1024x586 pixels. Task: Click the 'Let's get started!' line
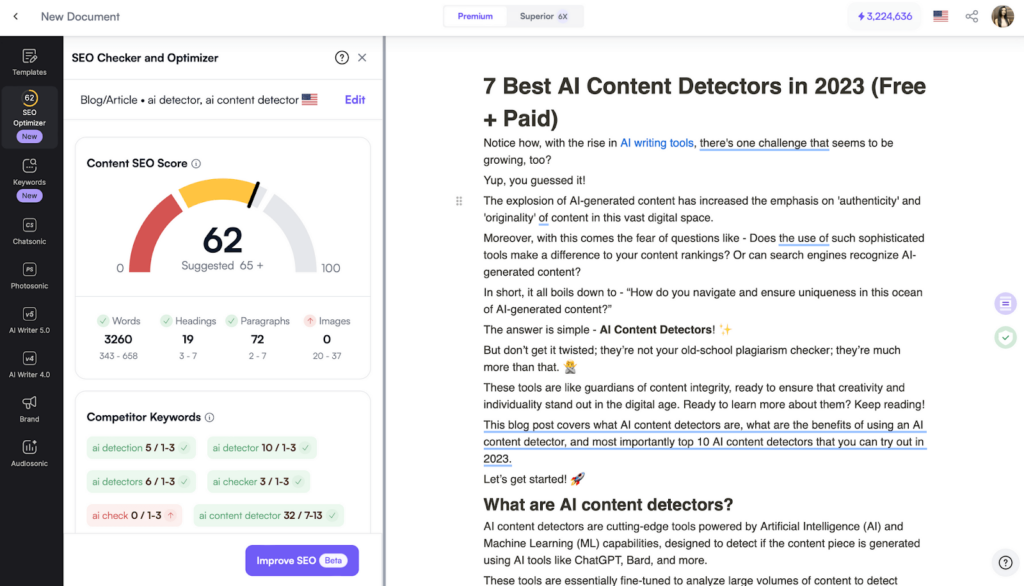(534, 480)
